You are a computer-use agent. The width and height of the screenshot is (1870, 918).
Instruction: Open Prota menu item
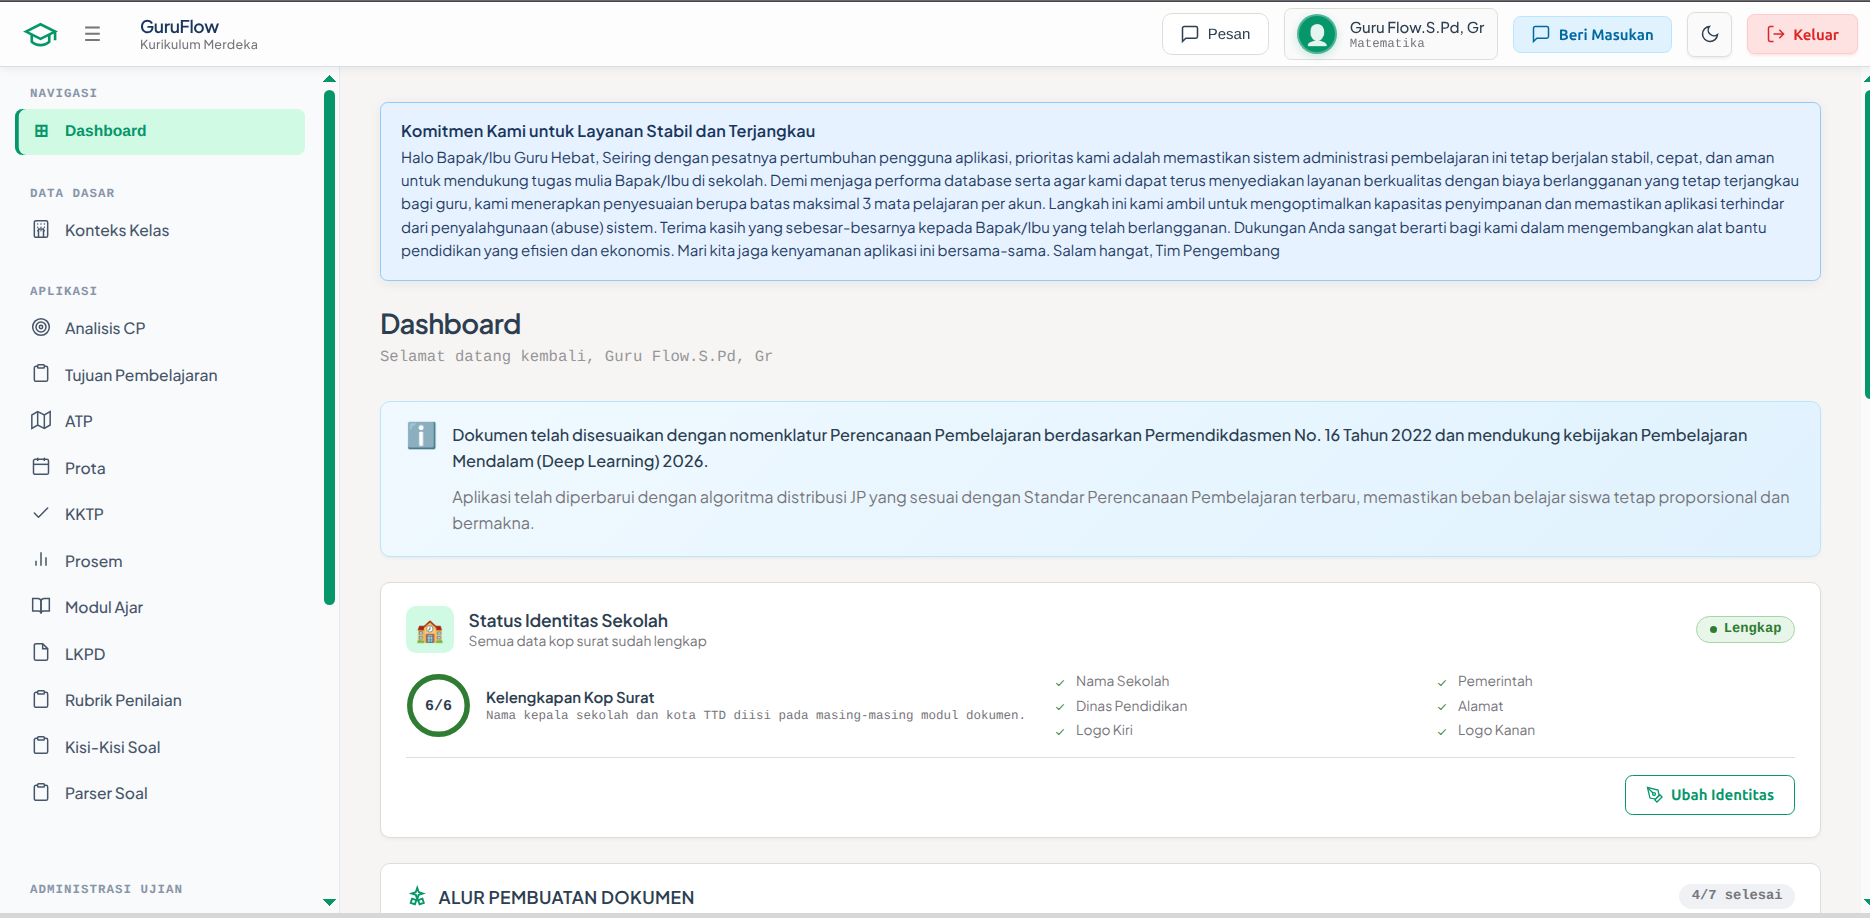(161, 468)
